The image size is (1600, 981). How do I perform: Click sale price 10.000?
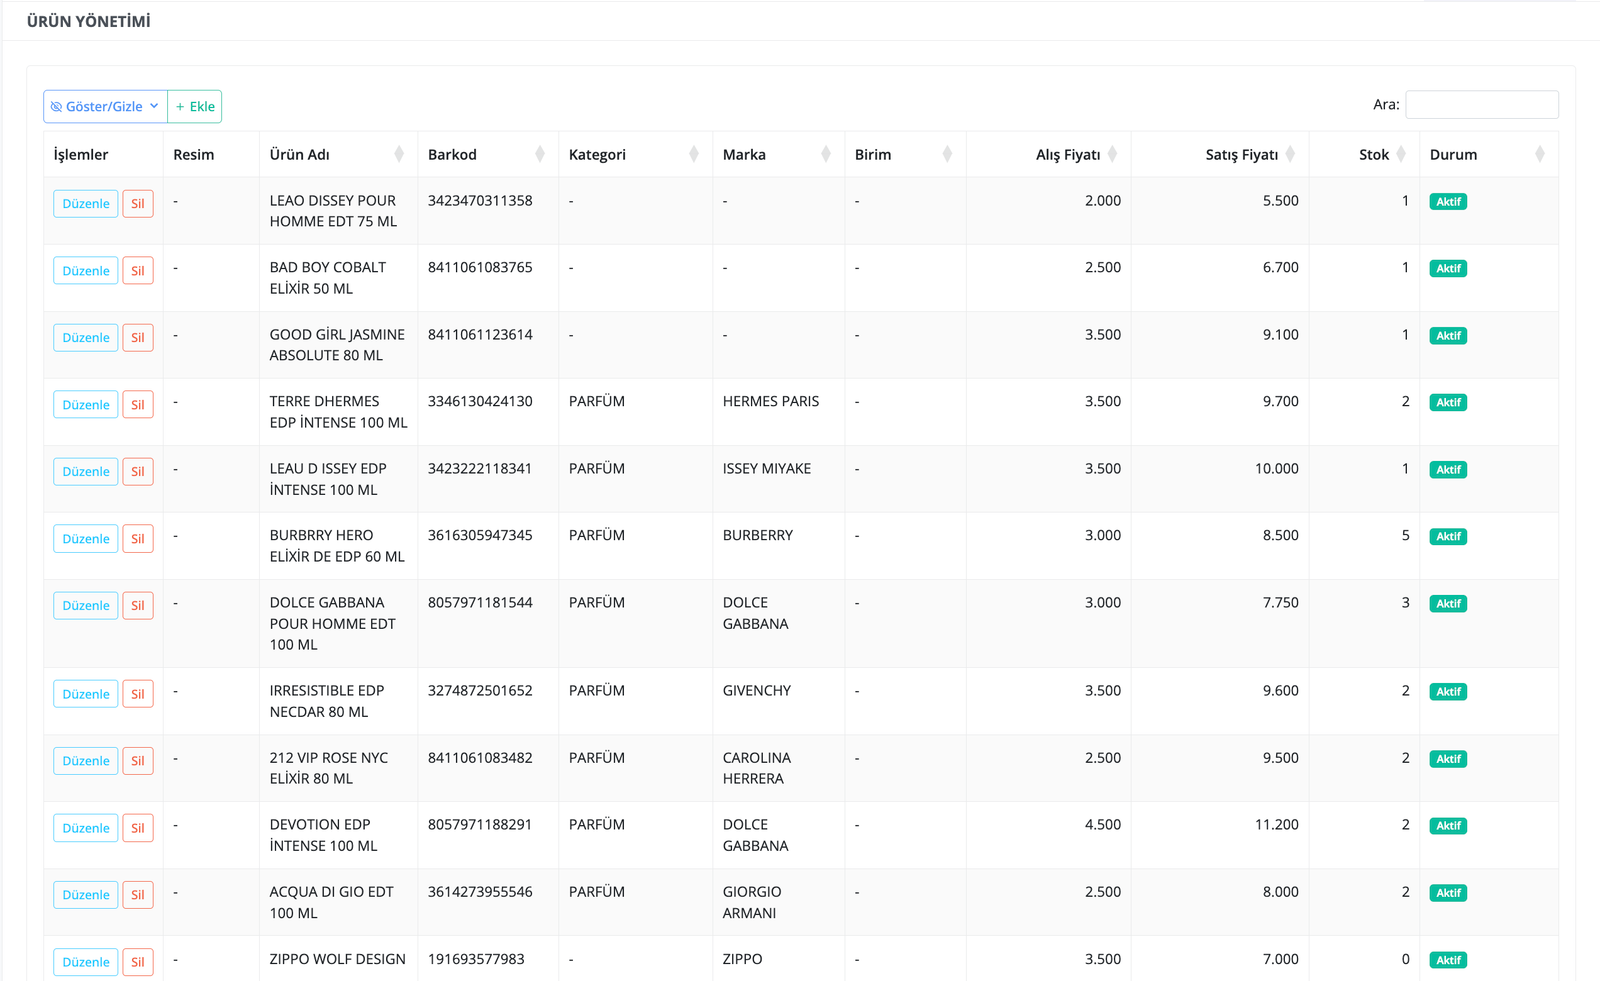pos(1277,469)
